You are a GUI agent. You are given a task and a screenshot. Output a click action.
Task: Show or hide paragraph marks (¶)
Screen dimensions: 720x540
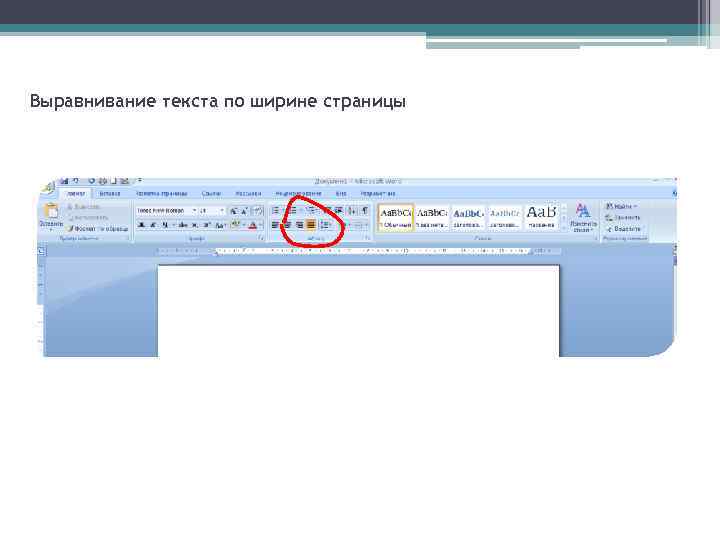(x=365, y=211)
